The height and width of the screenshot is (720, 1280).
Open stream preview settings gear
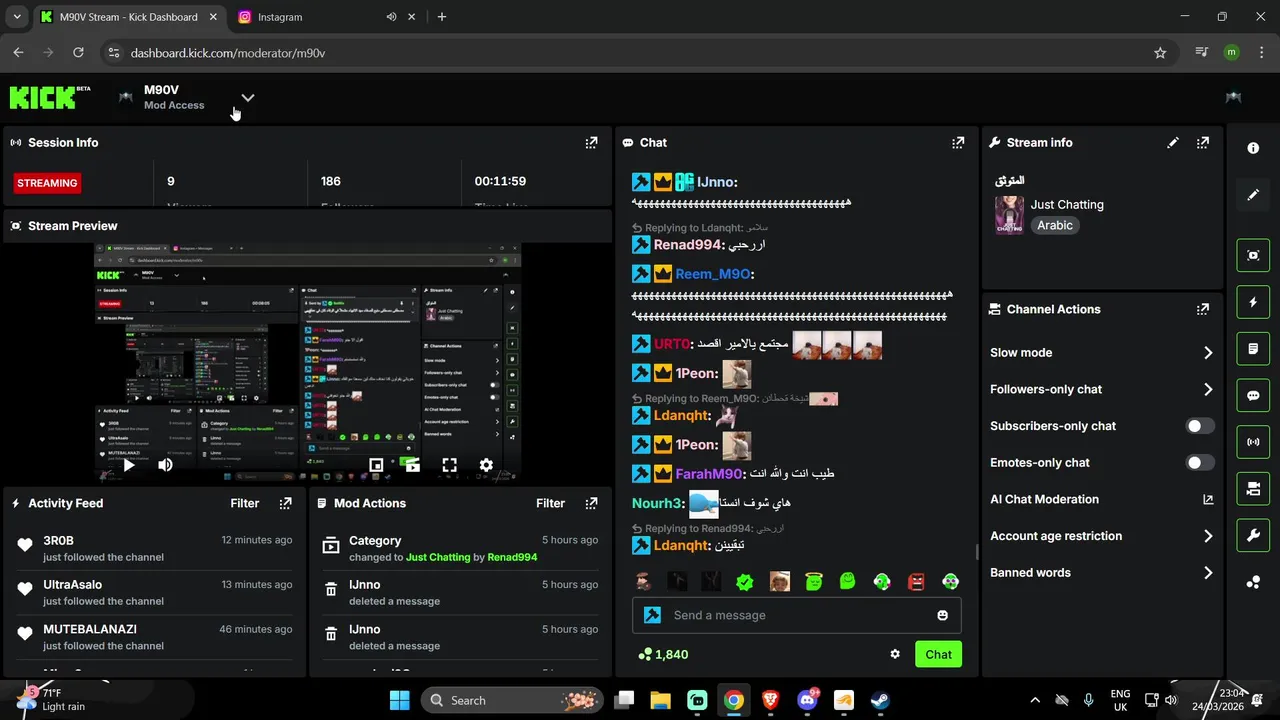[x=486, y=465]
